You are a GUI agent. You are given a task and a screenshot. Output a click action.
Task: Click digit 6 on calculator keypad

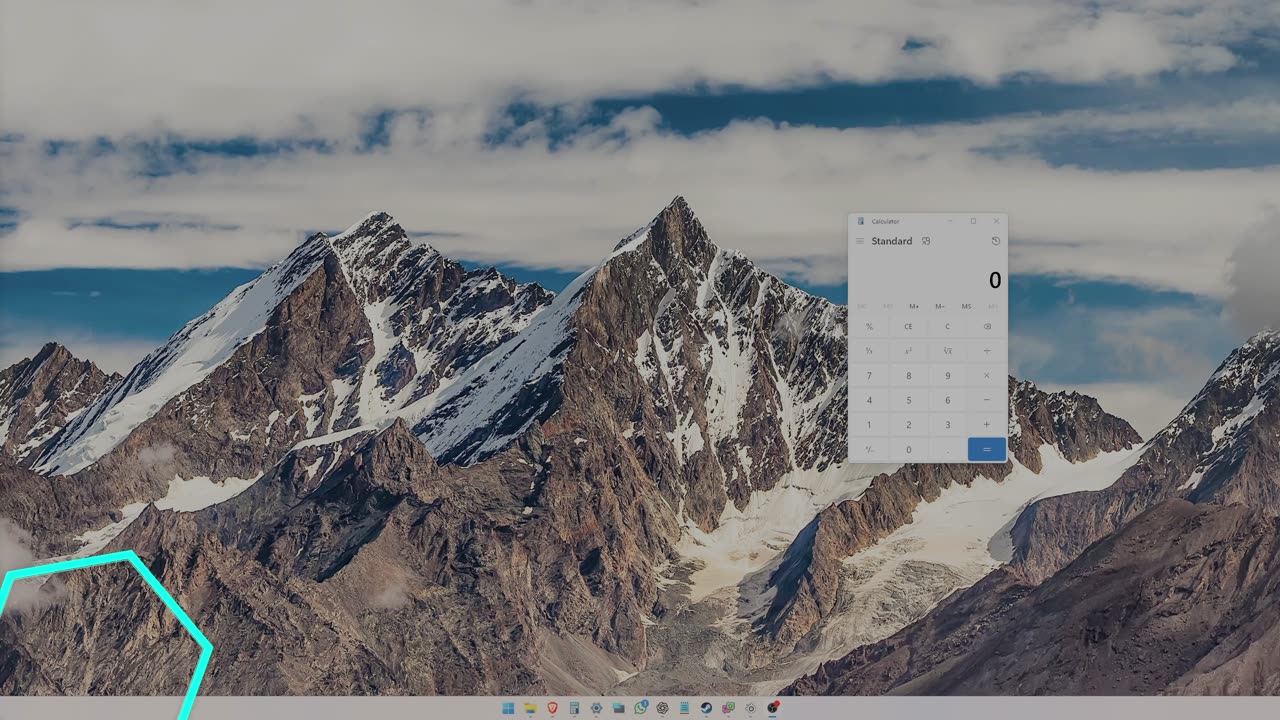947,400
